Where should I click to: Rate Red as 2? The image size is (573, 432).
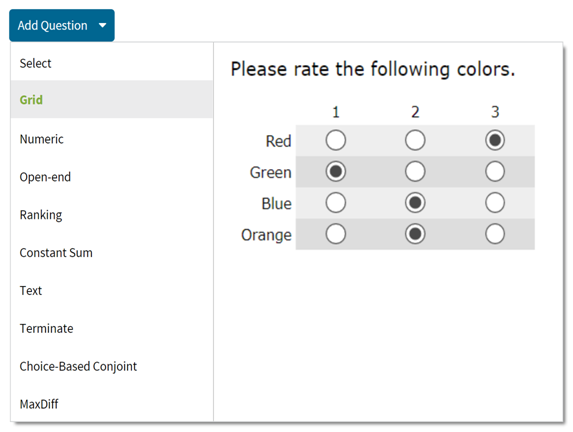pos(415,140)
